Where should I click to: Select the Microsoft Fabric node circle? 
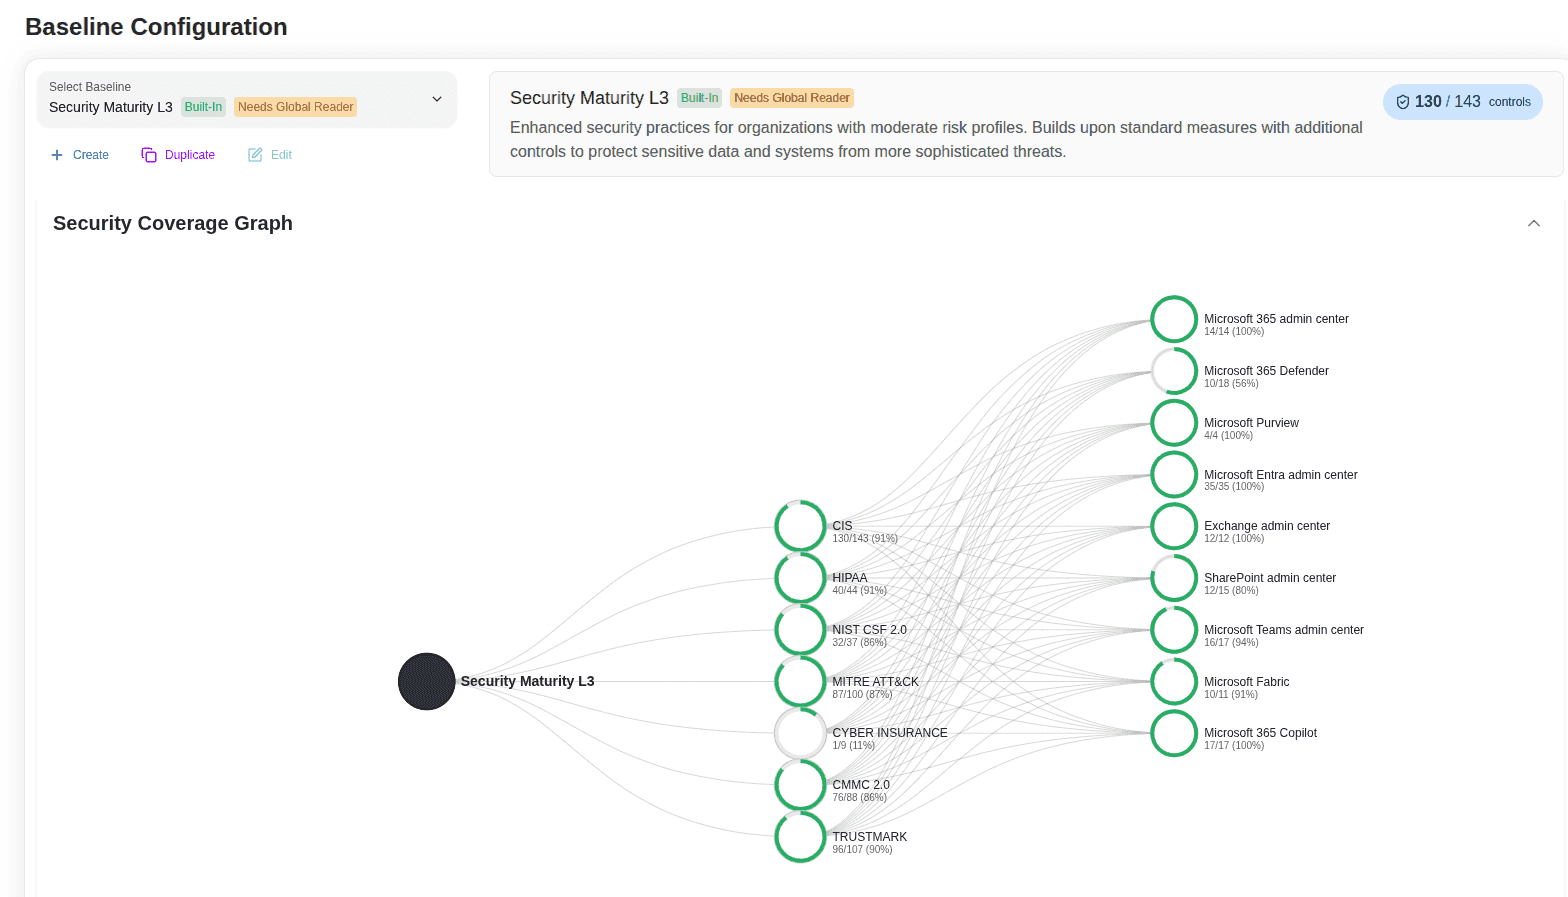coord(1174,682)
